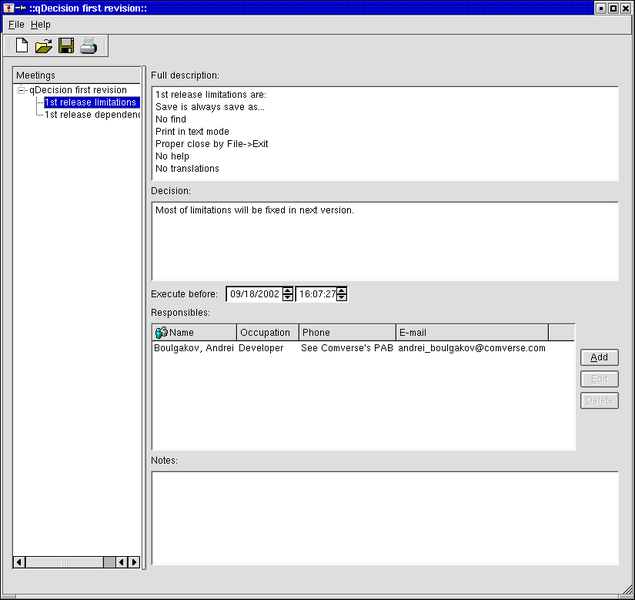Click the Add responsible button
This screenshot has height=600, width=635.
click(599, 357)
